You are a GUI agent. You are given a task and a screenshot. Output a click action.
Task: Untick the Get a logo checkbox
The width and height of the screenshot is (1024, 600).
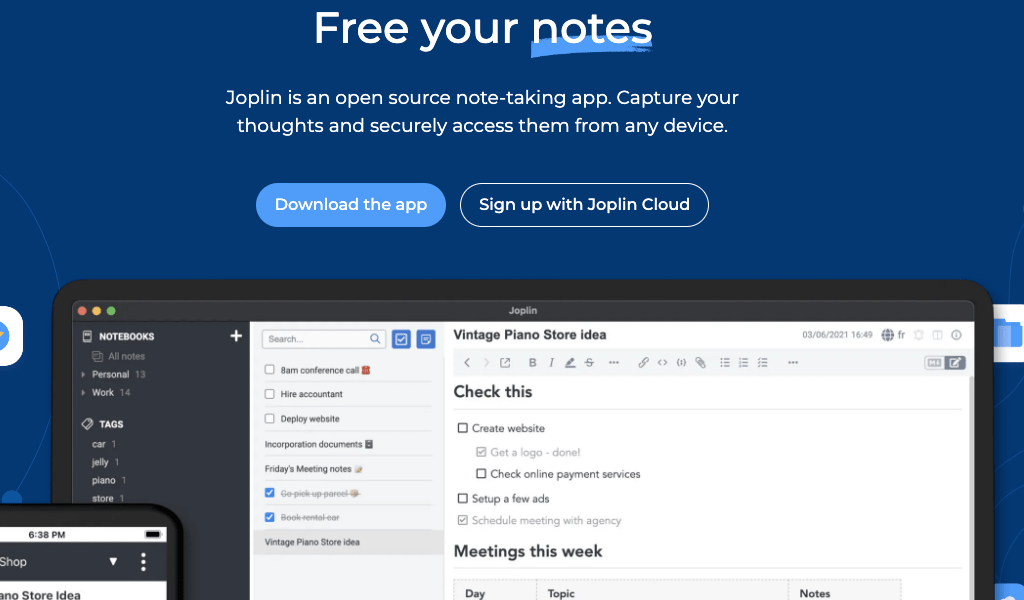tap(481, 452)
